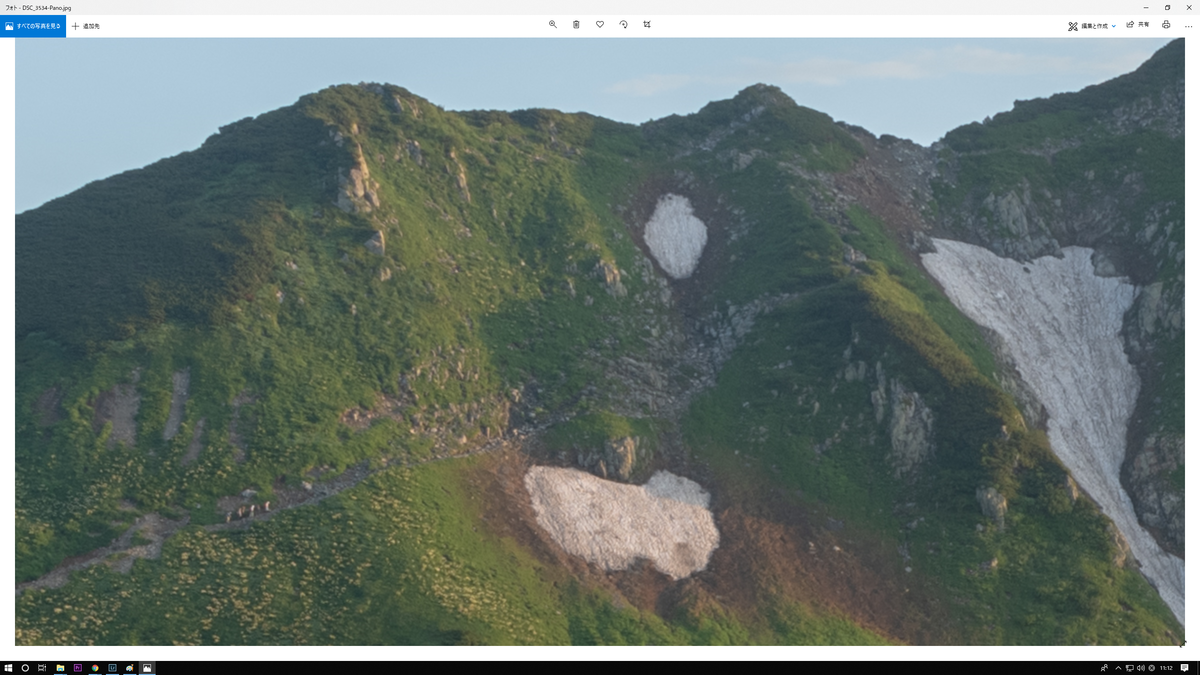Screen dimensions: 1200x675
Task: Open the 編集と作成 dropdown
Action: tap(1092, 25)
